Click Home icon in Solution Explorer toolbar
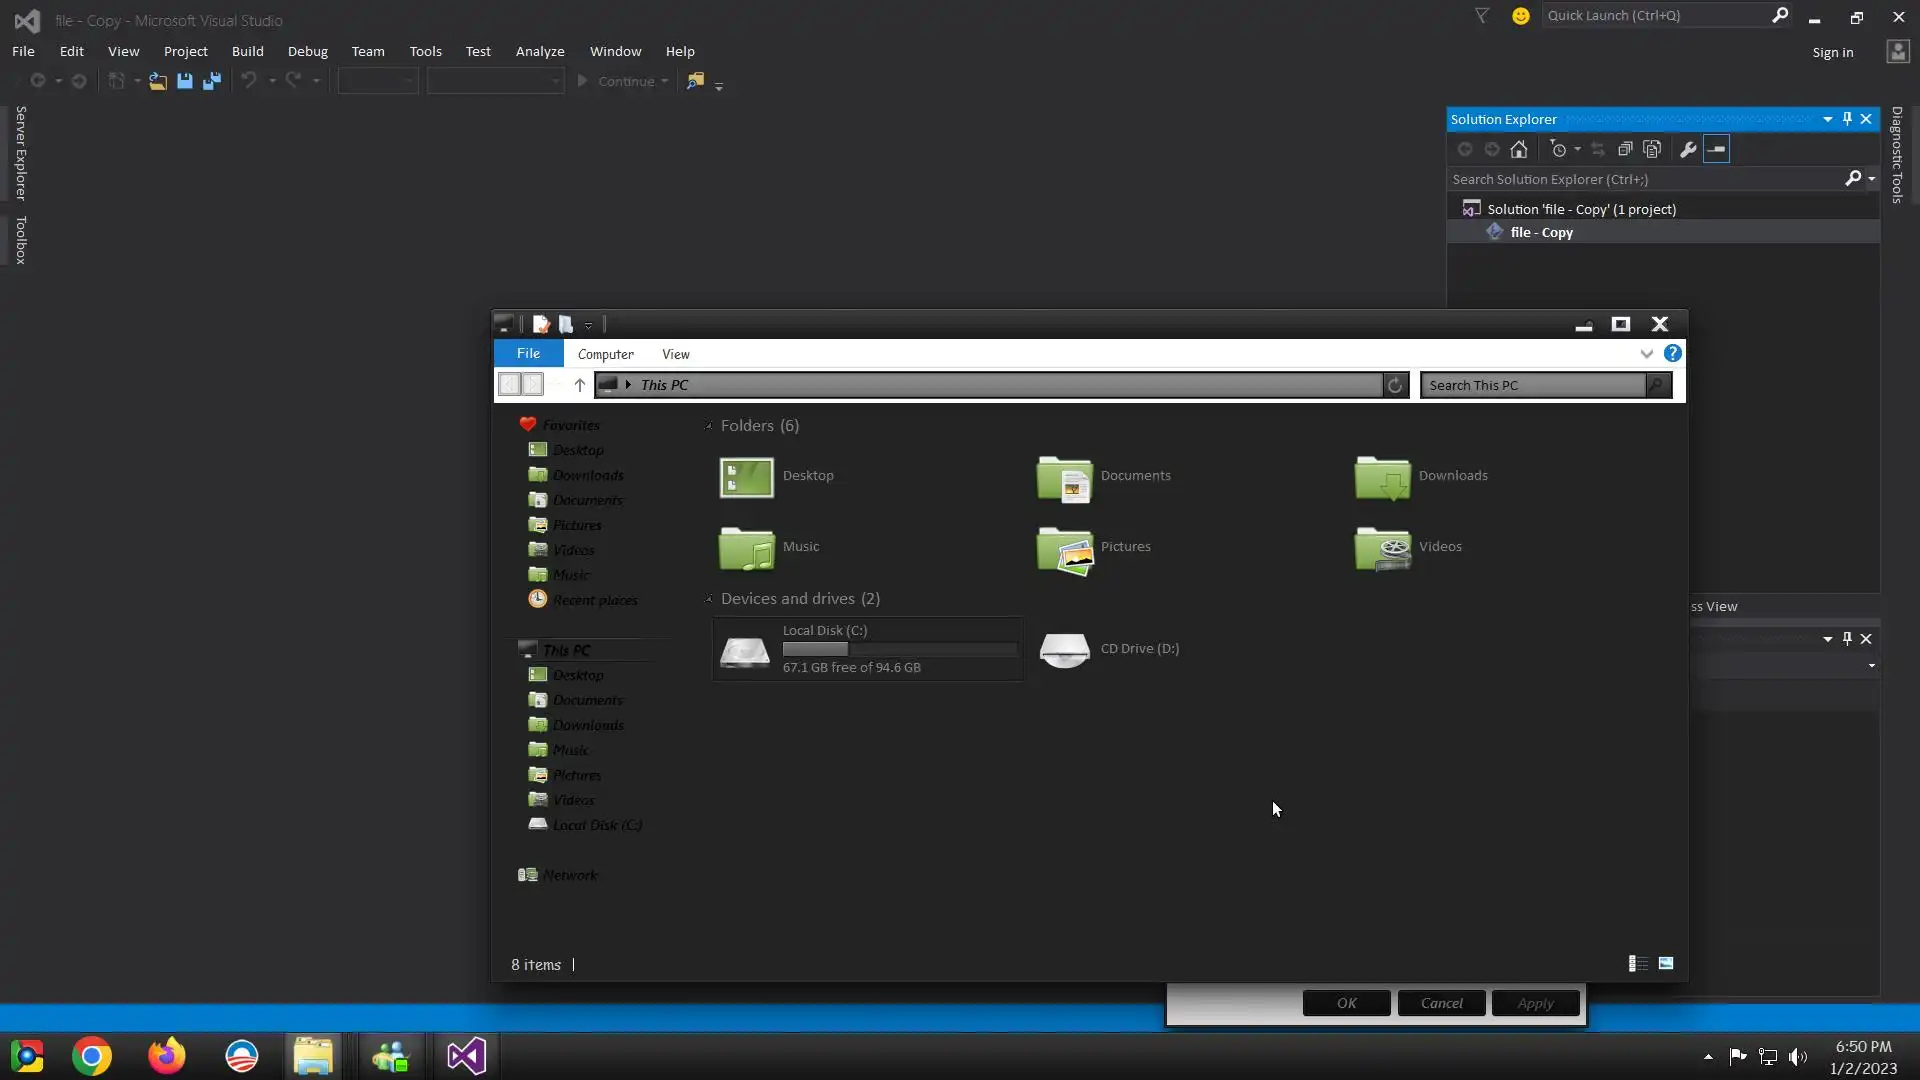 1519,149
